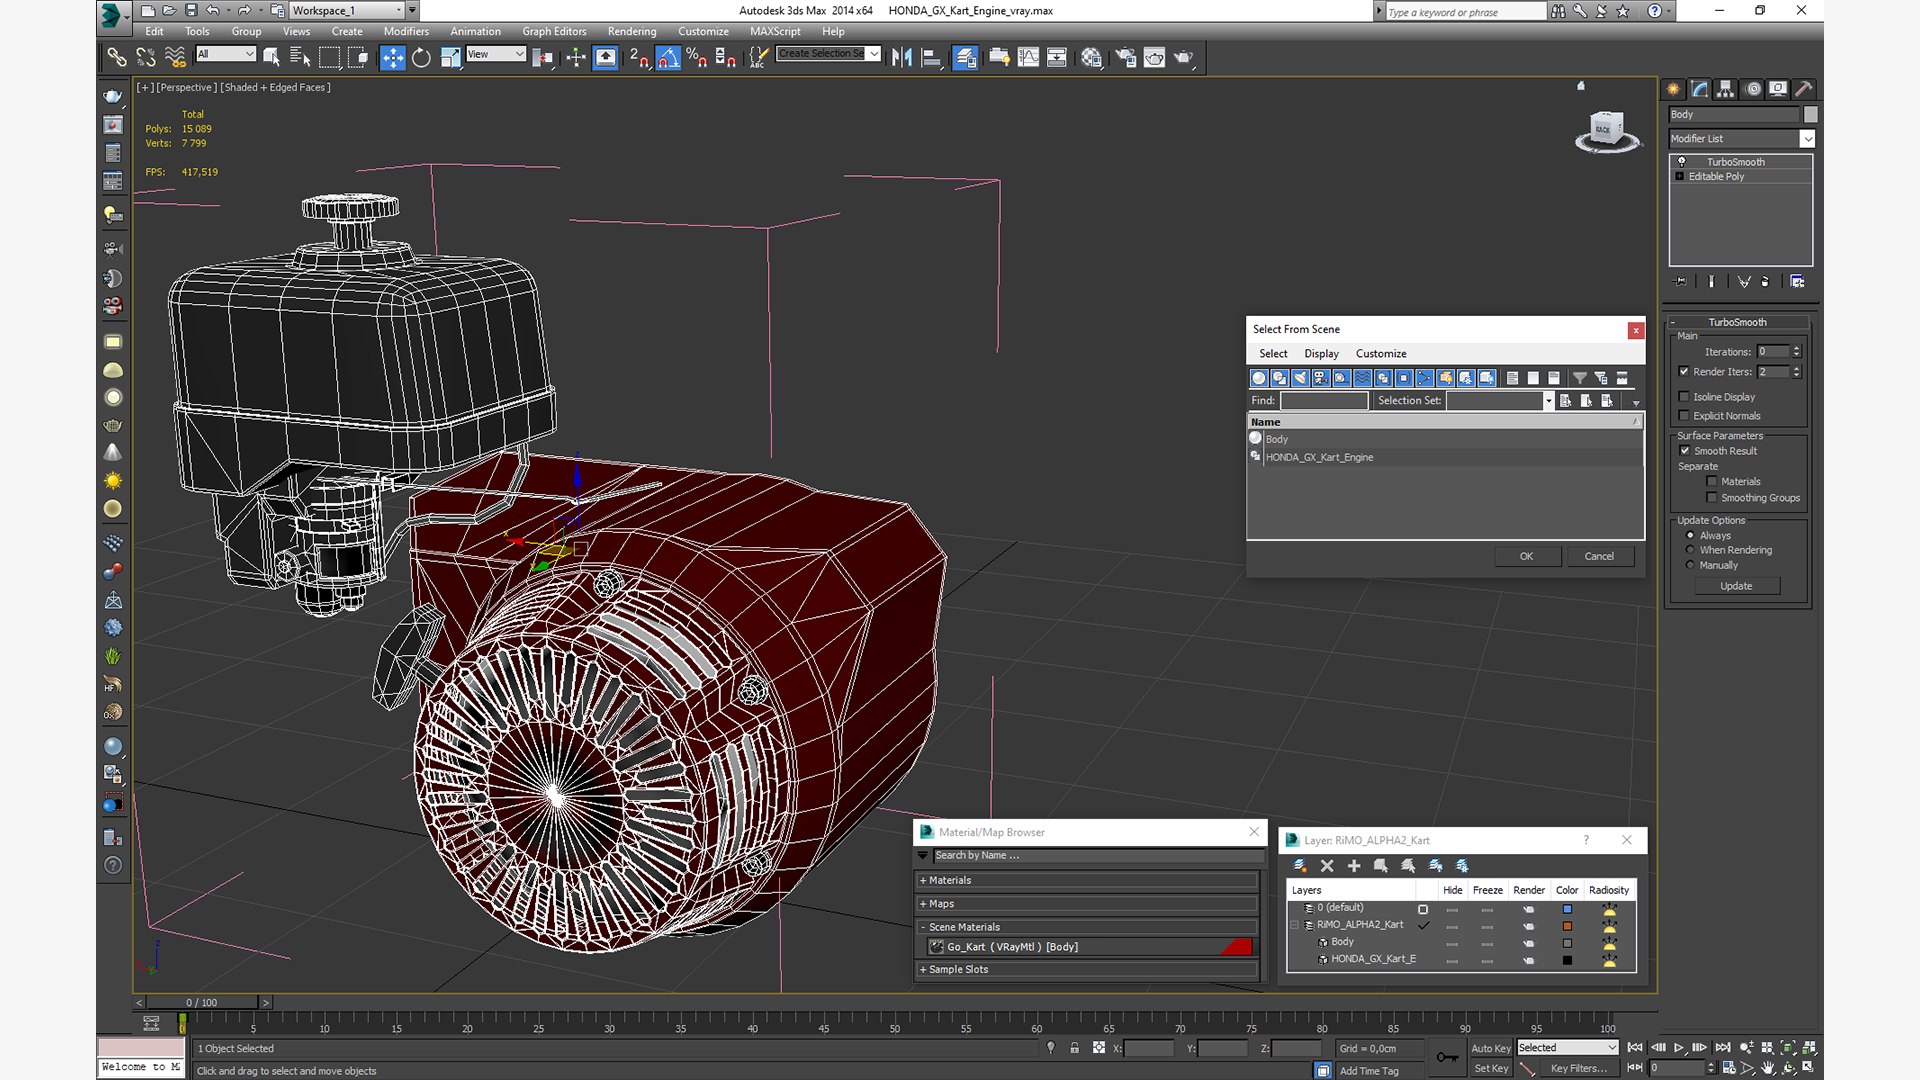The height and width of the screenshot is (1080, 1920).
Task: Open Display menu in Select From Scene
Action: (x=1321, y=354)
